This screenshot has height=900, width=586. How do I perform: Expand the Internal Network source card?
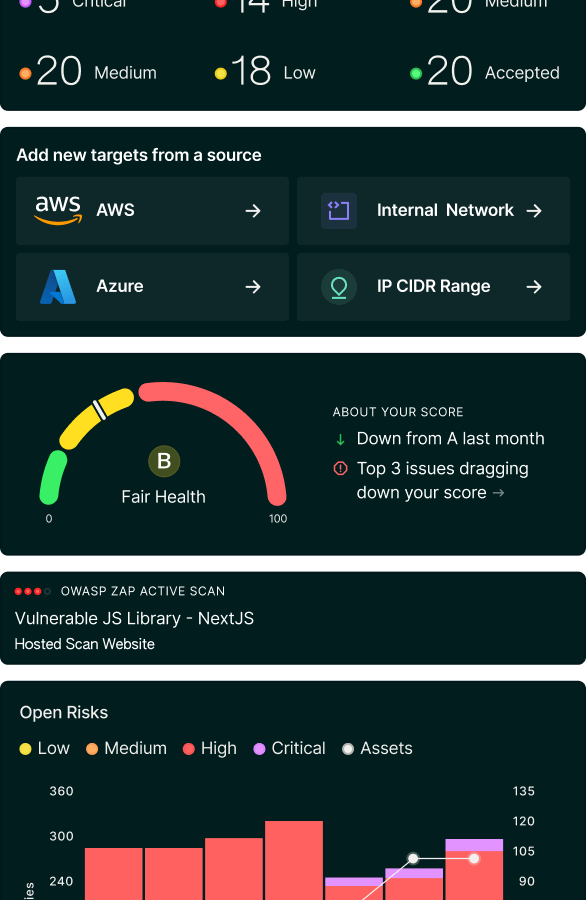pos(433,210)
